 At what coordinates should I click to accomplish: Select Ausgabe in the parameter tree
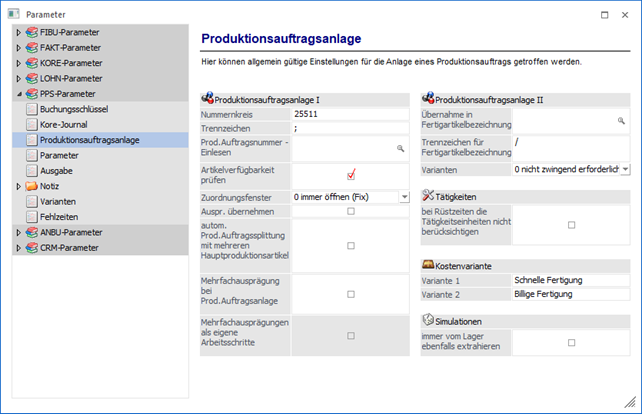[x=56, y=171]
